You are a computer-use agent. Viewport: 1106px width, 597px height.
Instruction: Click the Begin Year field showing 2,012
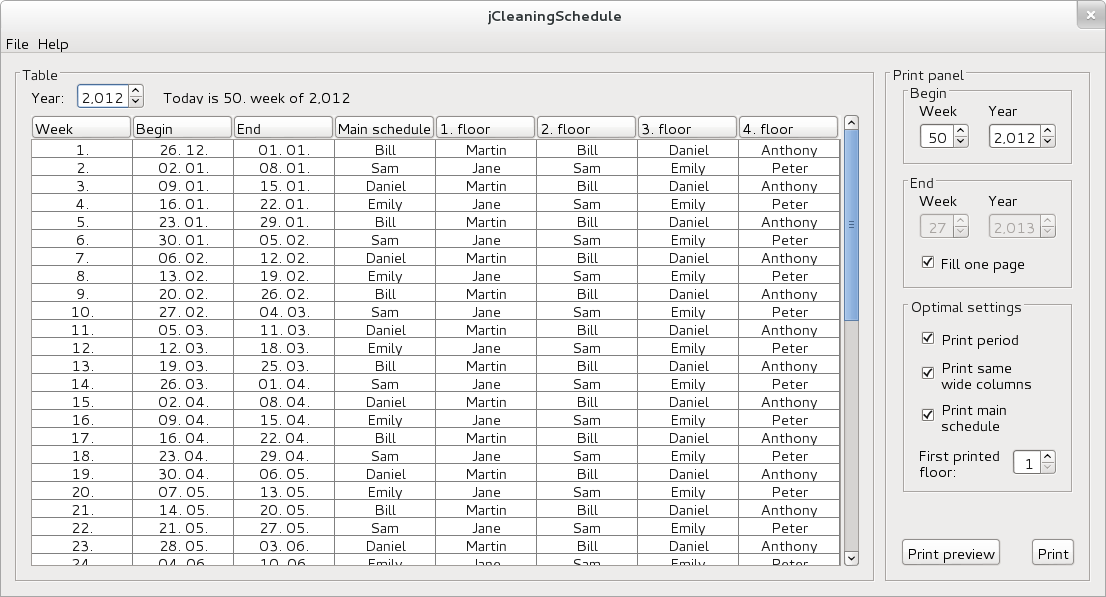click(x=1015, y=137)
